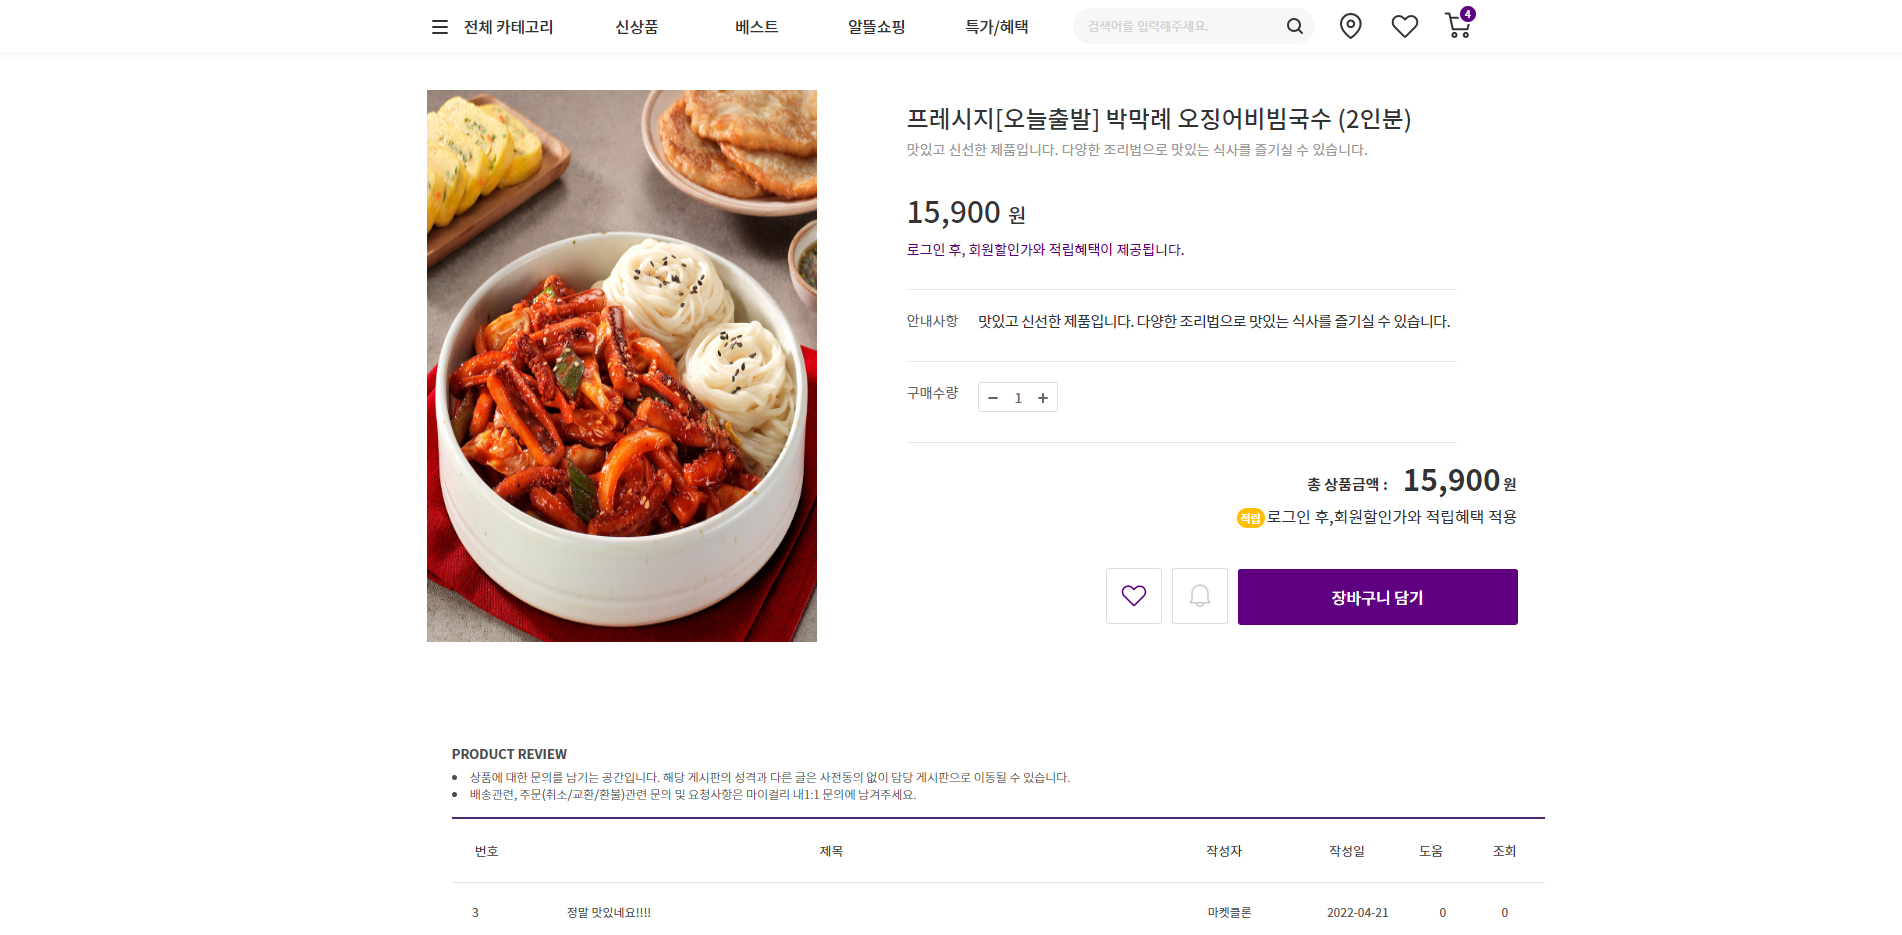Open the 특가/혜택 menu

(x=996, y=27)
